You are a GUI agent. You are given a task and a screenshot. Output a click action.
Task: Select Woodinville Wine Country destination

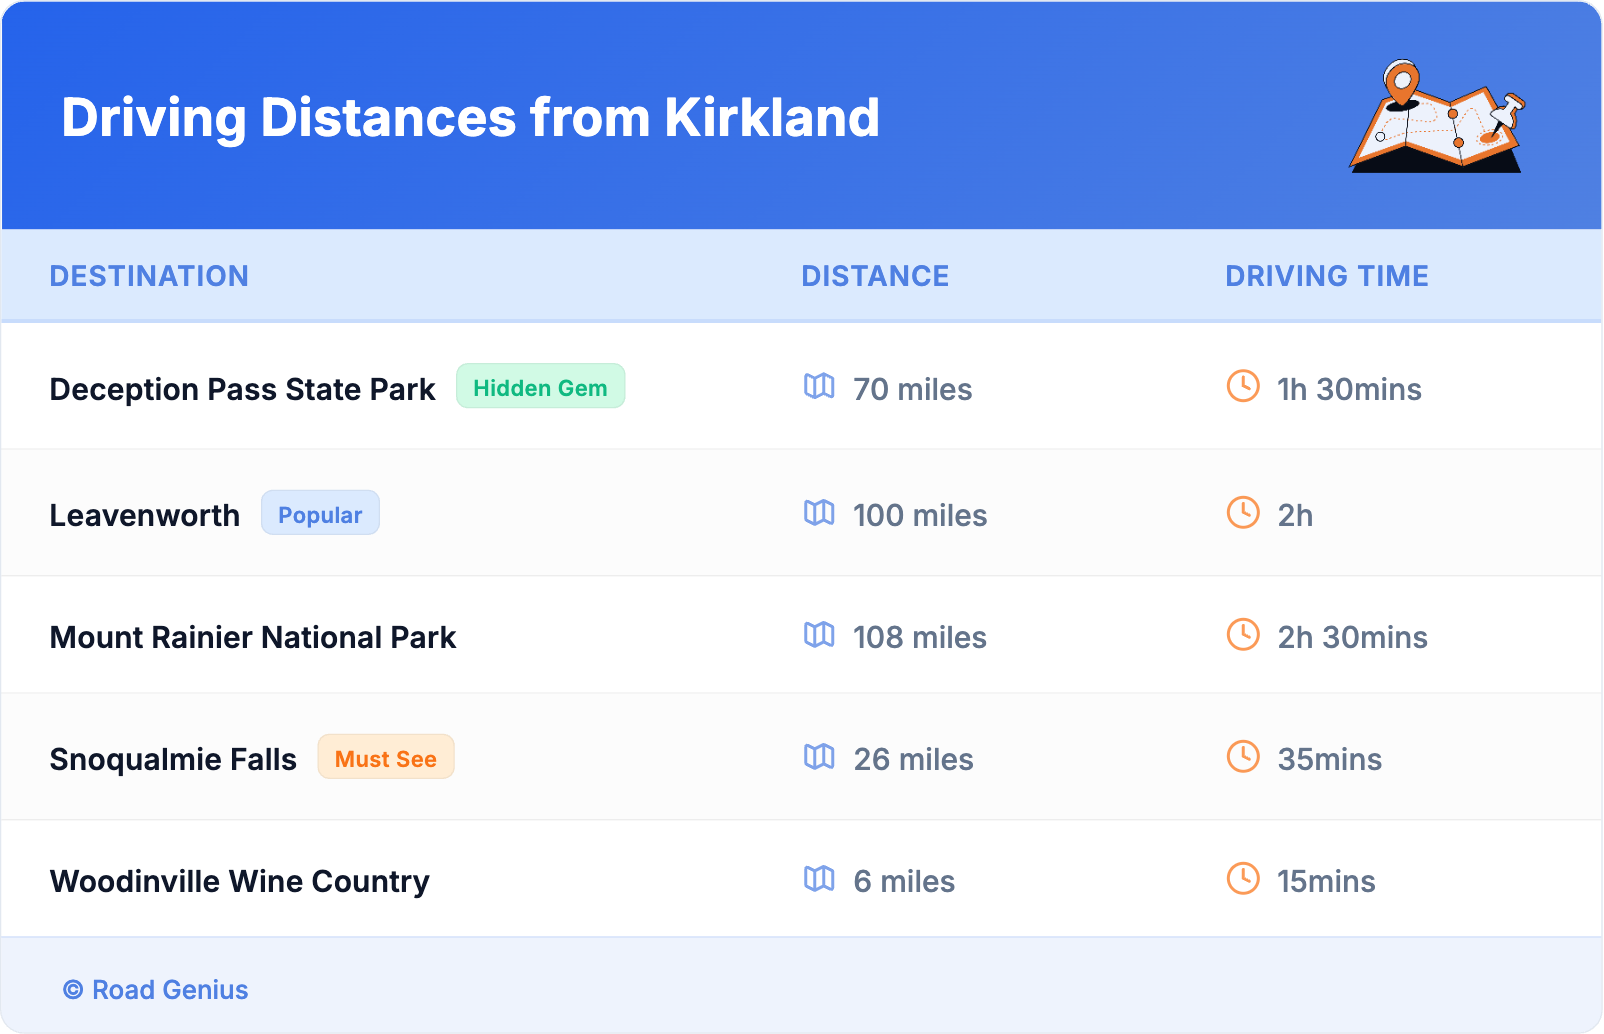[x=240, y=881]
